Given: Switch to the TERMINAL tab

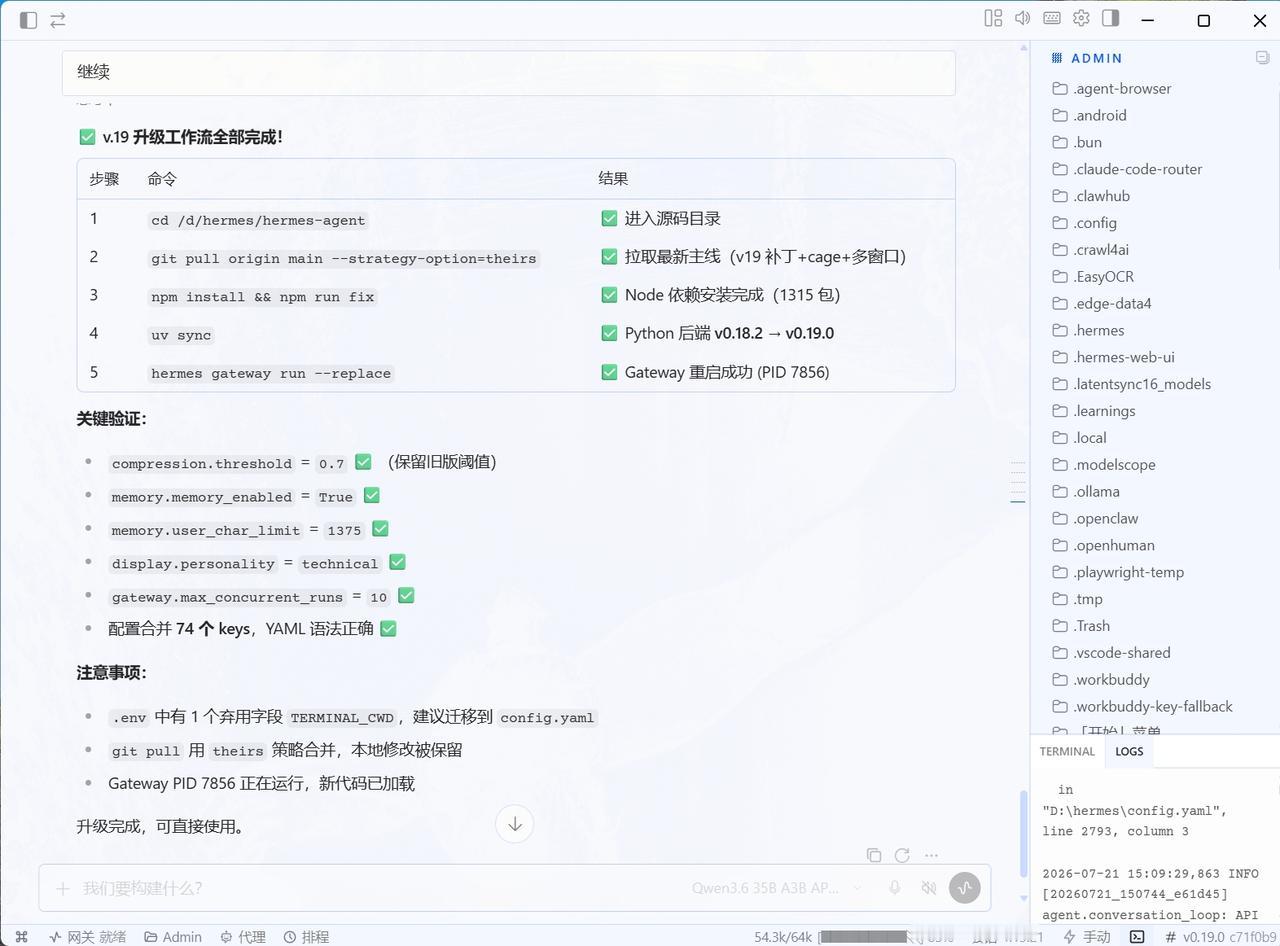Looking at the screenshot, I should click(1067, 752).
